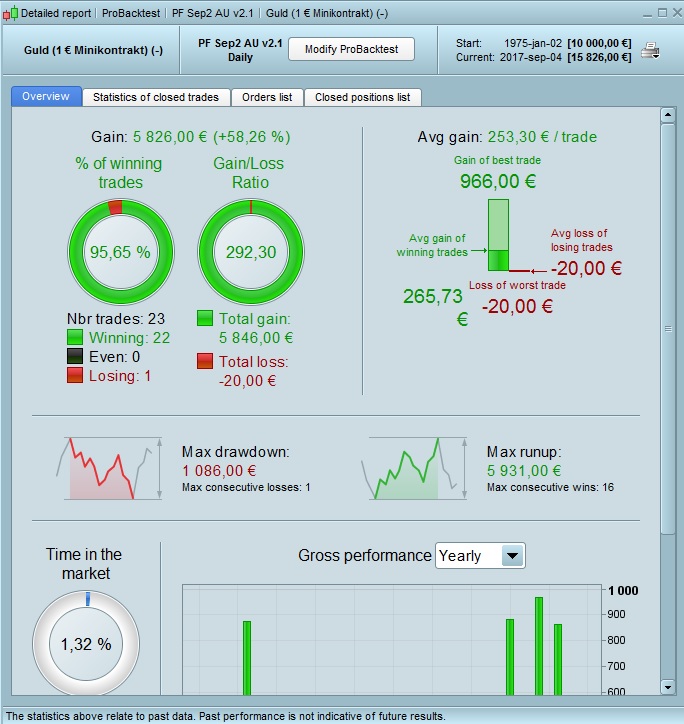The height and width of the screenshot is (724, 684).
Task: Close the Detailed report window
Action: click(677, 12)
